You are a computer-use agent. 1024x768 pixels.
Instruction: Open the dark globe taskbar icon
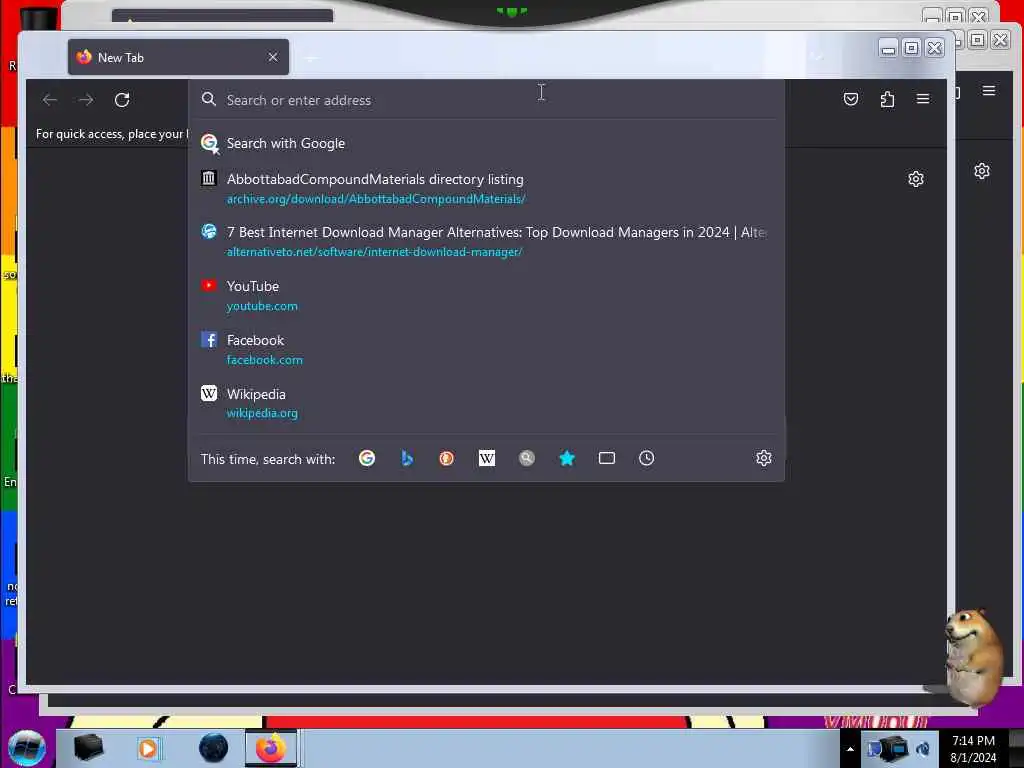(213, 748)
